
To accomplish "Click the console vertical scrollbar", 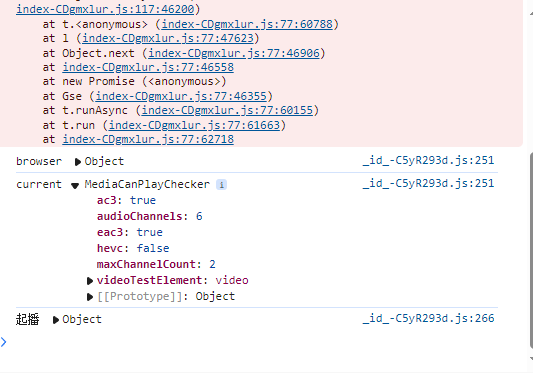I will [531, 250].
